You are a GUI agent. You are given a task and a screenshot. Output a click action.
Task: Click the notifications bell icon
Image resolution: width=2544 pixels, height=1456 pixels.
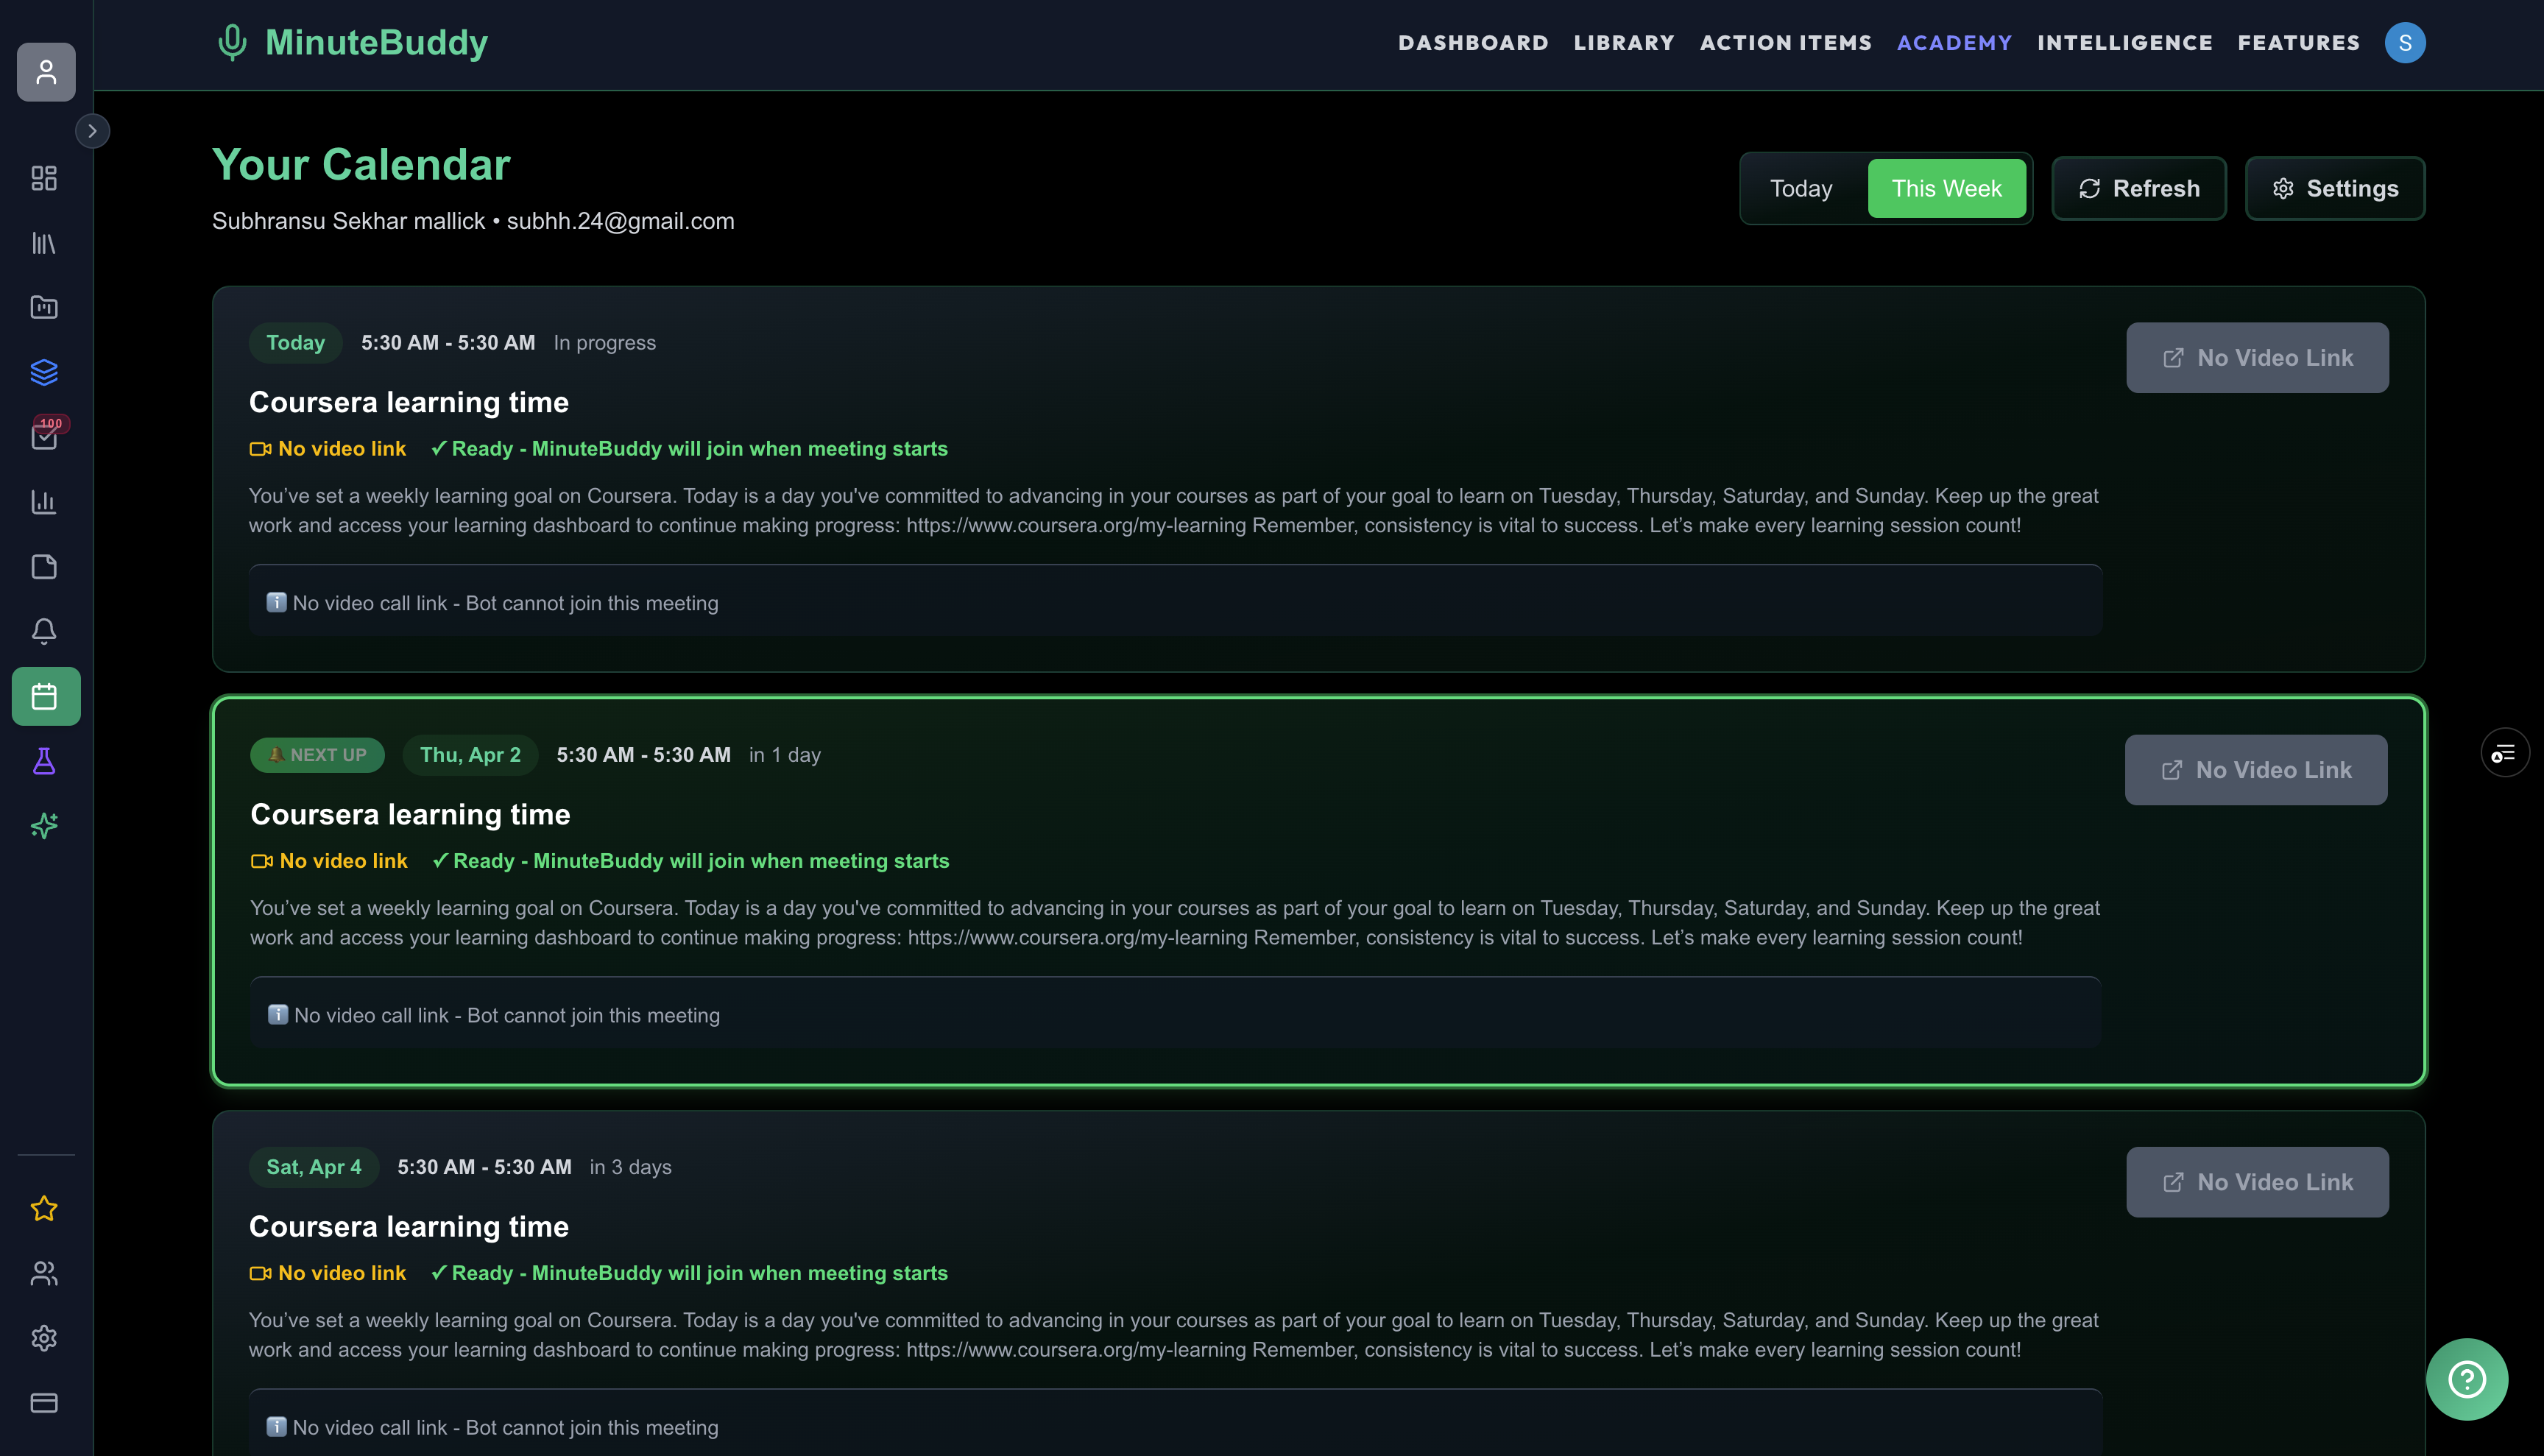pyautogui.click(x=44, y=631)
